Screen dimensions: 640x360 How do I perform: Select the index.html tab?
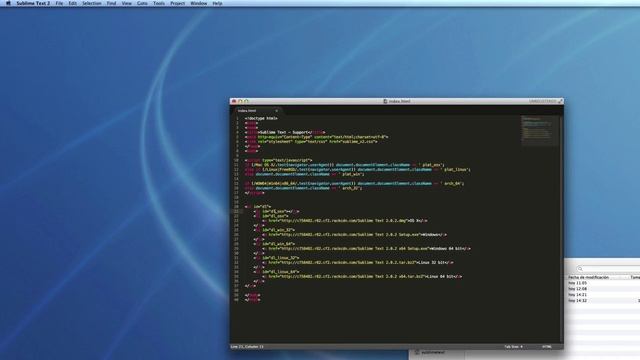tap(256, 111)
